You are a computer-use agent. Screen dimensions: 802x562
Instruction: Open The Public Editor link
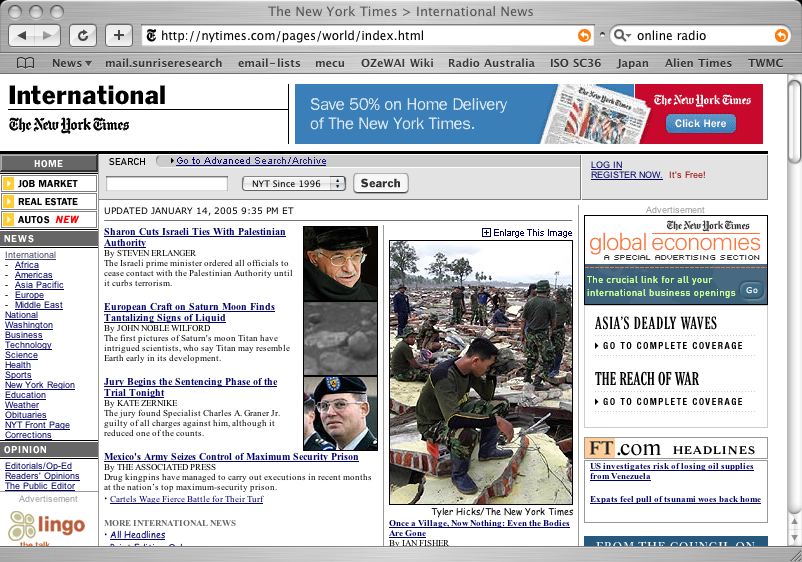pyautogui.click(x=40, y=486)
